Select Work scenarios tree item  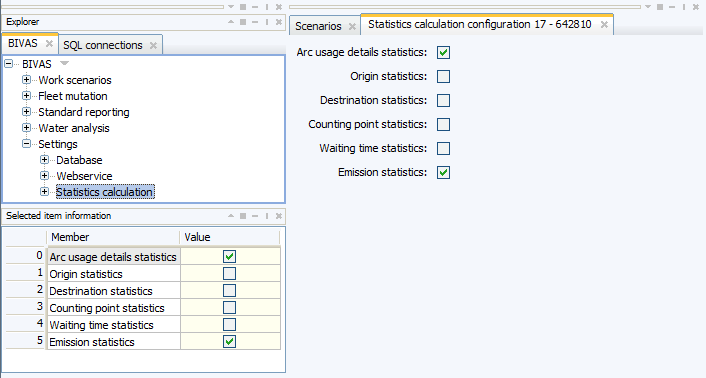point(75,80)
